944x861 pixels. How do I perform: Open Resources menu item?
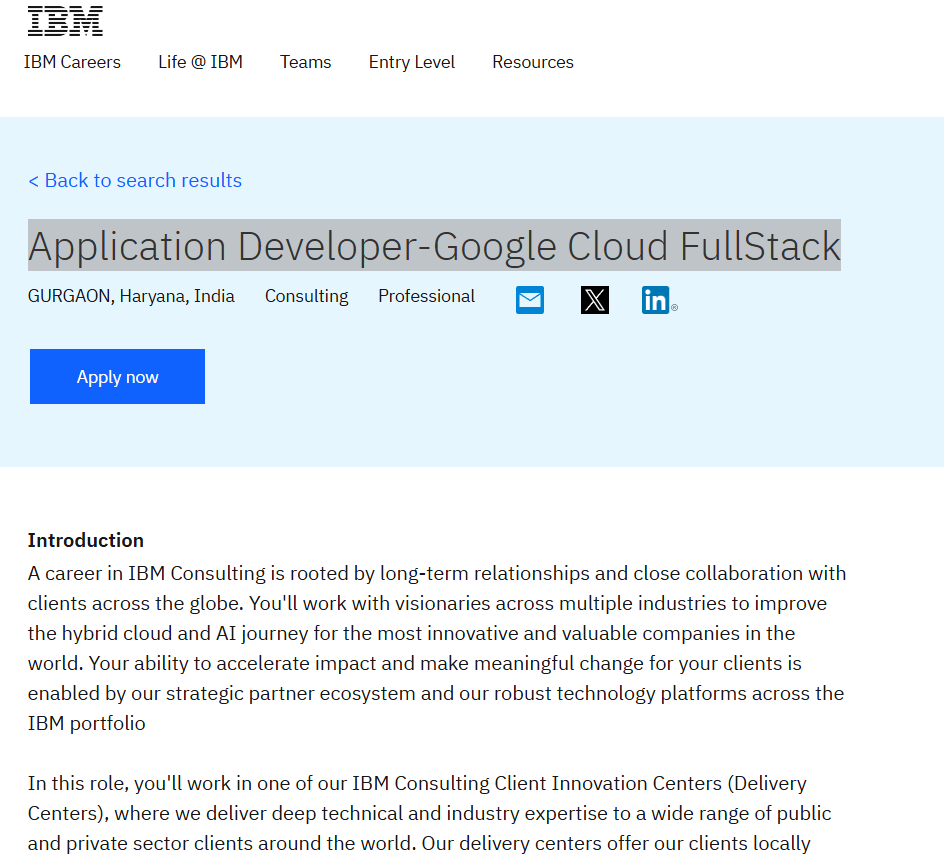[x=533, y=62]
